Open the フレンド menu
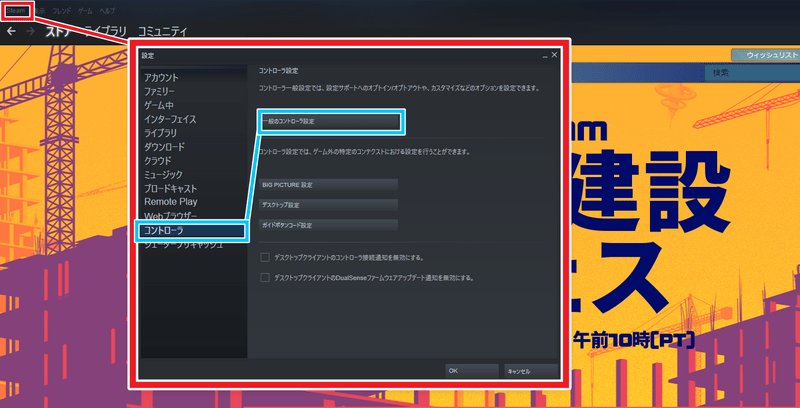This screenshot has height=408, width=800. (62, 11)
